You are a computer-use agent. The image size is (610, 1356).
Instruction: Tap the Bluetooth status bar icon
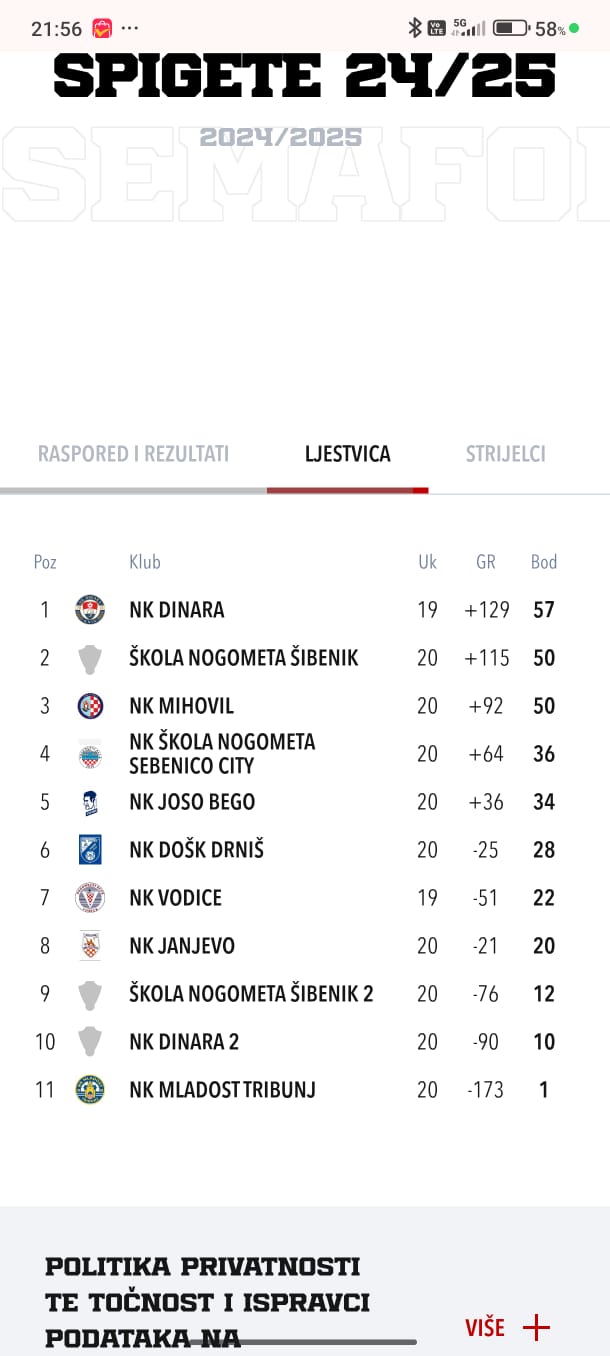(x=415, y=28)
